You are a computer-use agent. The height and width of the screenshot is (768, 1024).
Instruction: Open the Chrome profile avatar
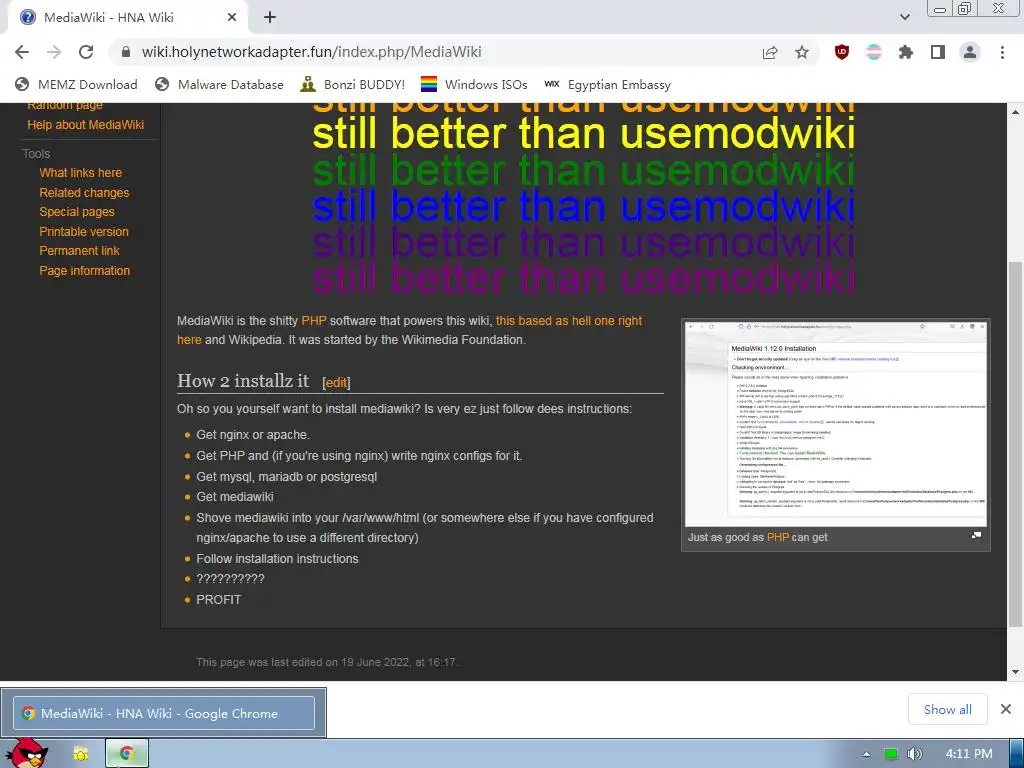tap(970, 52)
